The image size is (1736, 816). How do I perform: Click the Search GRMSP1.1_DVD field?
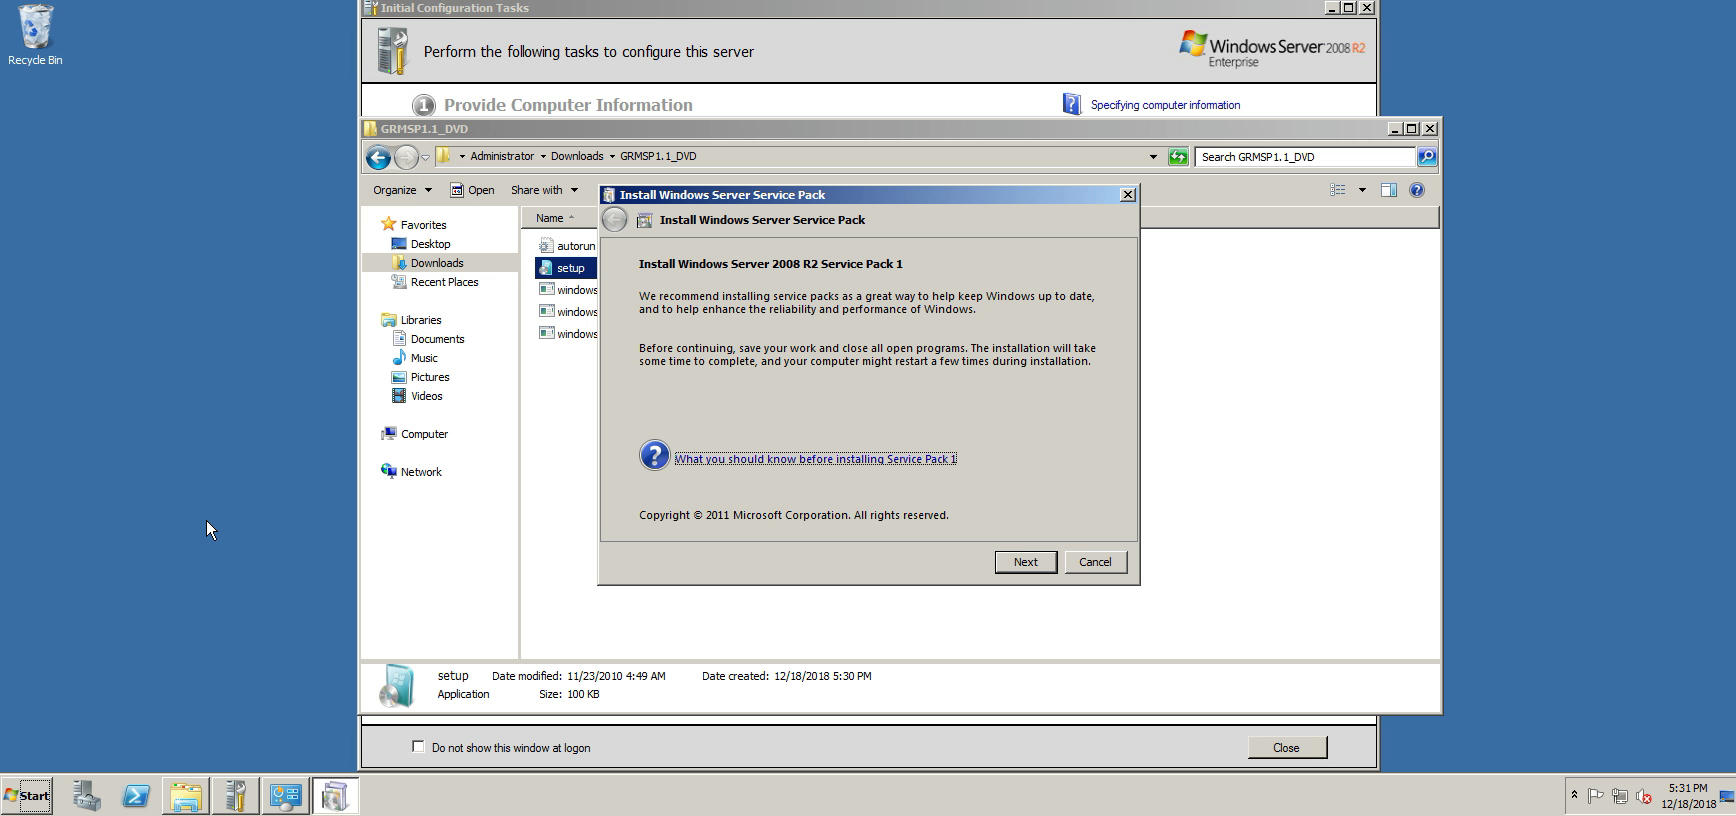pos(1304,157)
